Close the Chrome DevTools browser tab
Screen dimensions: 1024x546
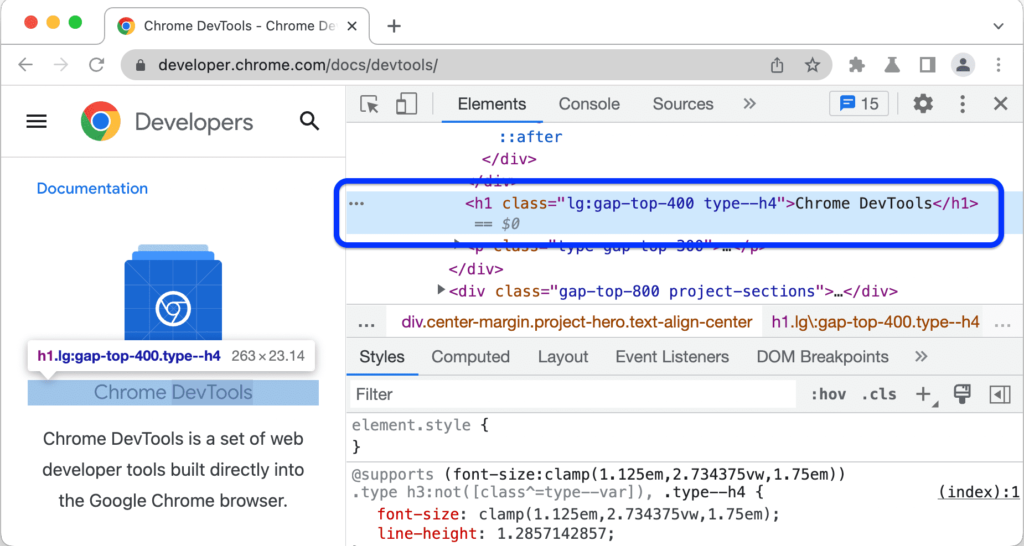point(351,26)
